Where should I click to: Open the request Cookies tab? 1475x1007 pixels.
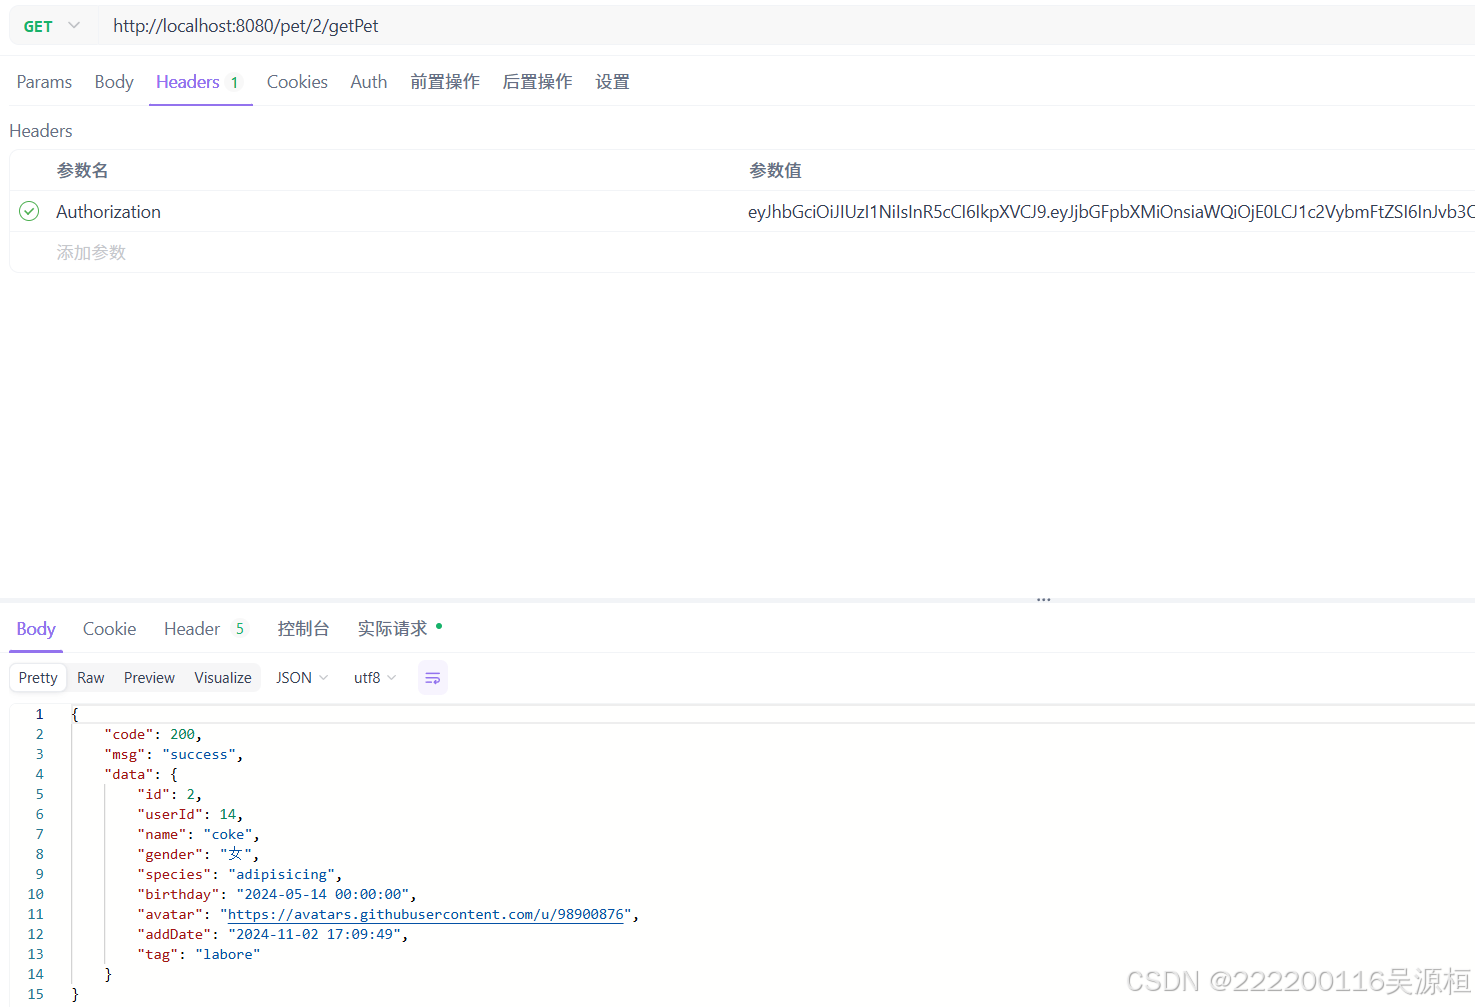click(x=297, y=82)
